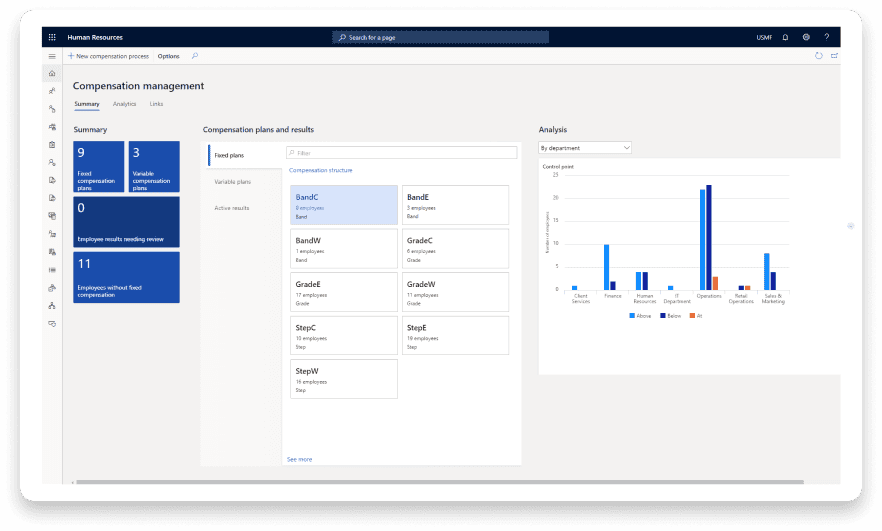Switch to the Analytics tab

click(x=124, y=104)
